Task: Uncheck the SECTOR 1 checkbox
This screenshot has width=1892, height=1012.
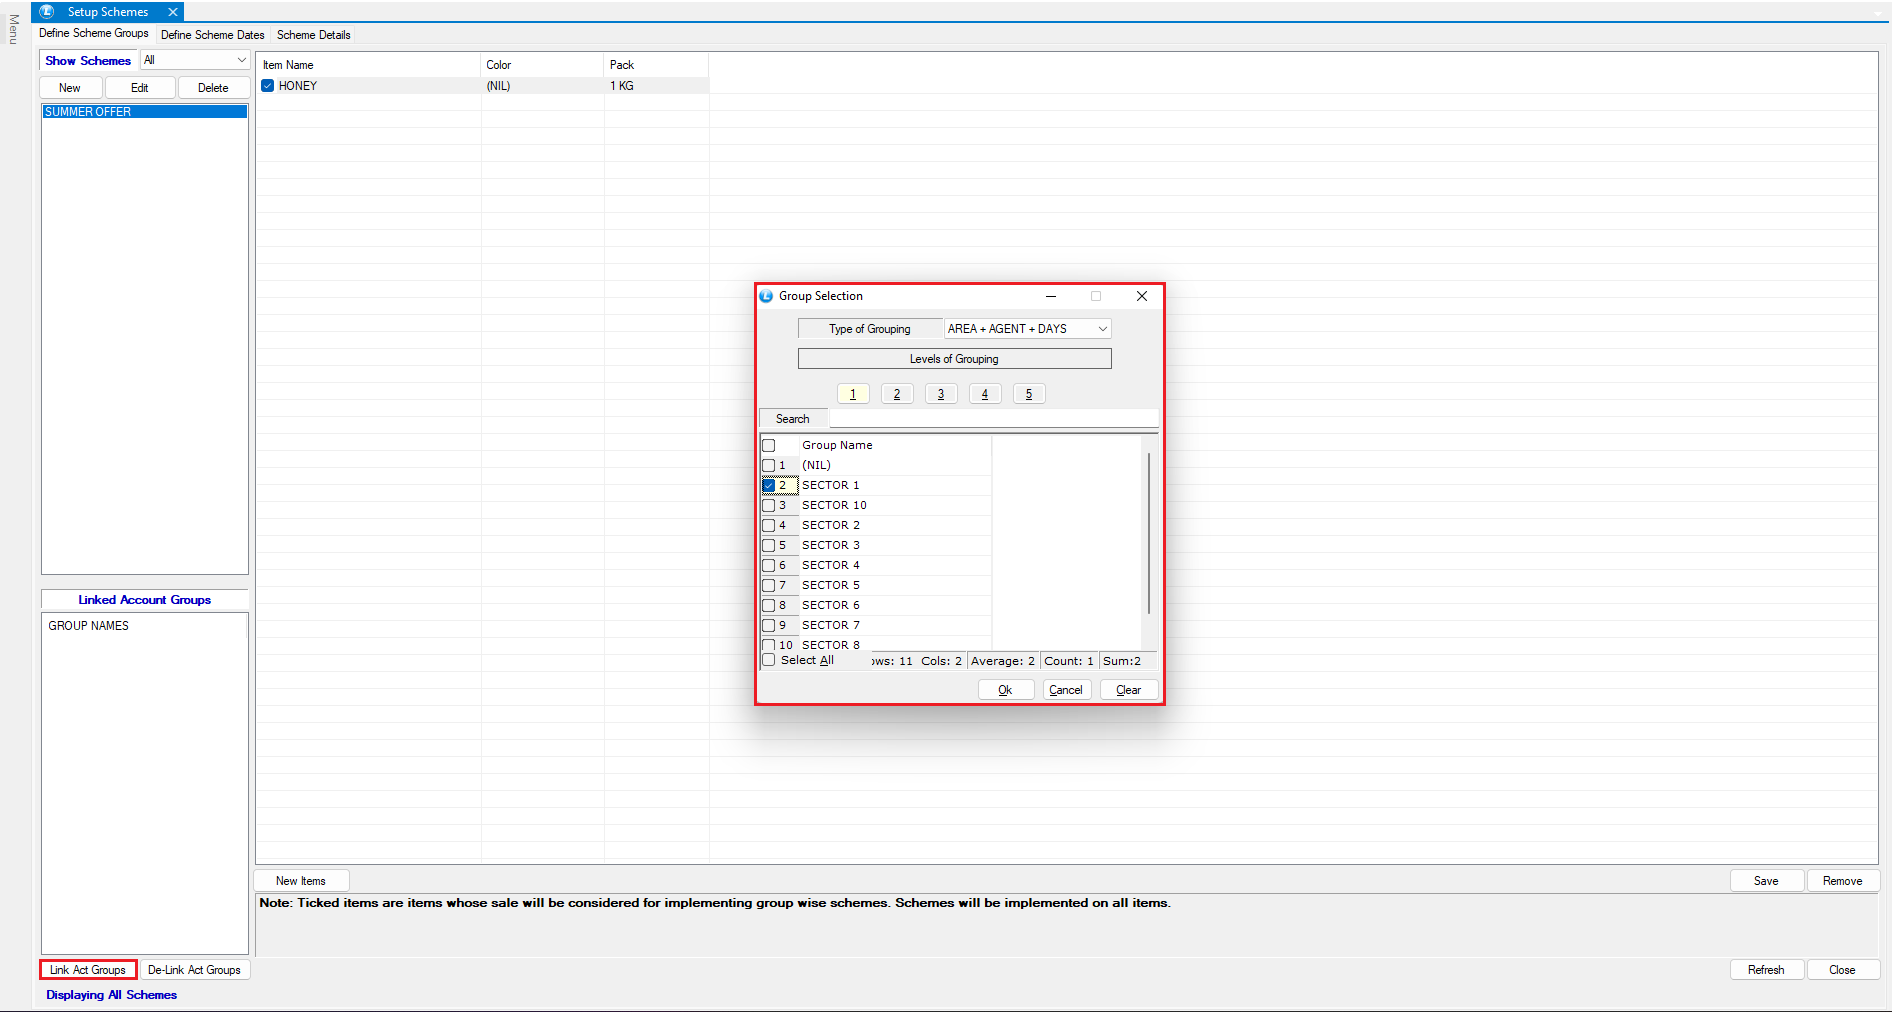Action: pyautogui.click(x=769, y=485)
